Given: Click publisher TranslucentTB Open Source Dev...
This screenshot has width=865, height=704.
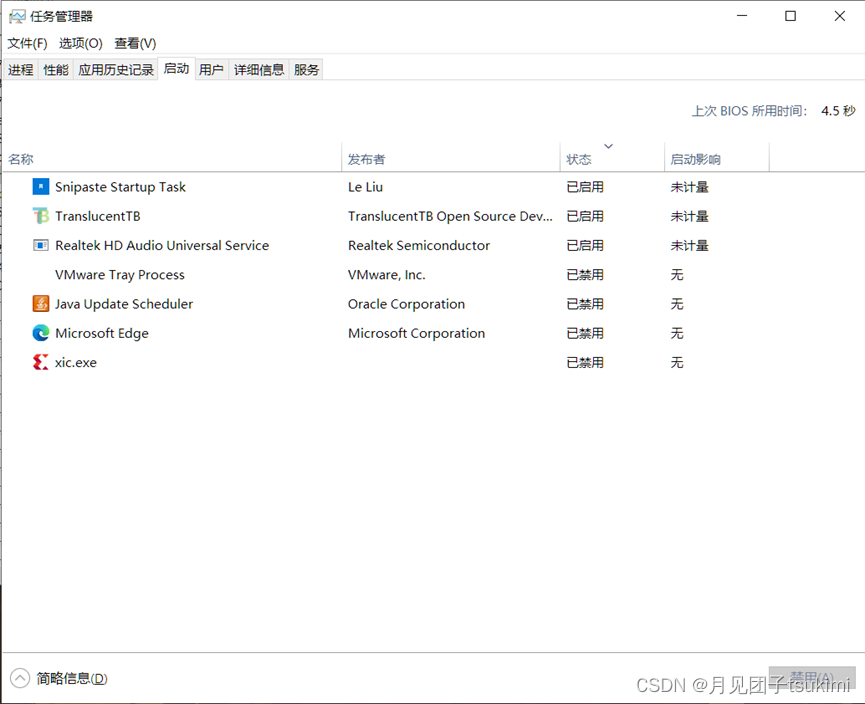Looking at the screenshot, I should pos(450,216).
